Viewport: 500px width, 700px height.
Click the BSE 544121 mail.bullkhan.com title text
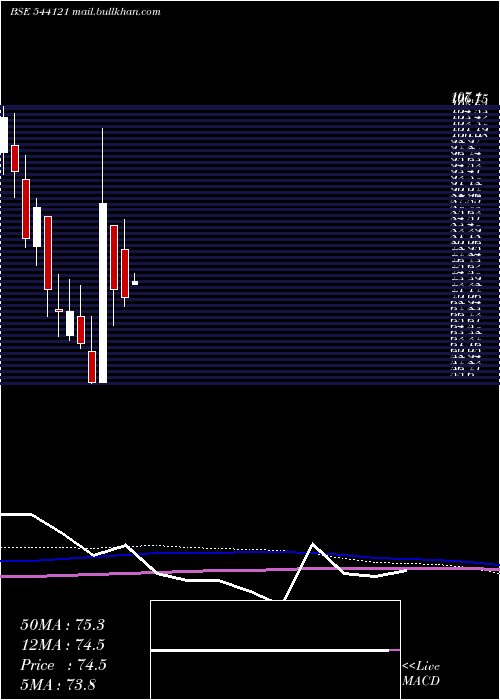(x=85, y=12)
